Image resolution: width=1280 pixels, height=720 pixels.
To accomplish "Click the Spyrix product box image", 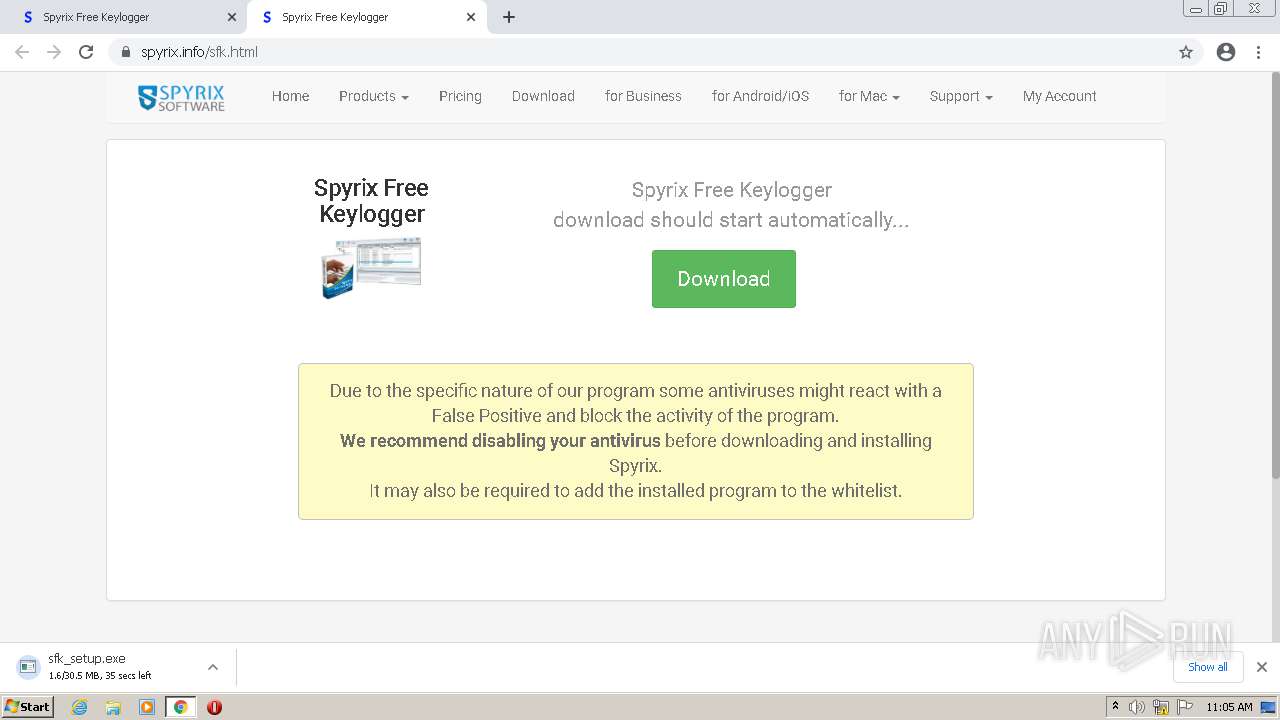I will 371,267.
